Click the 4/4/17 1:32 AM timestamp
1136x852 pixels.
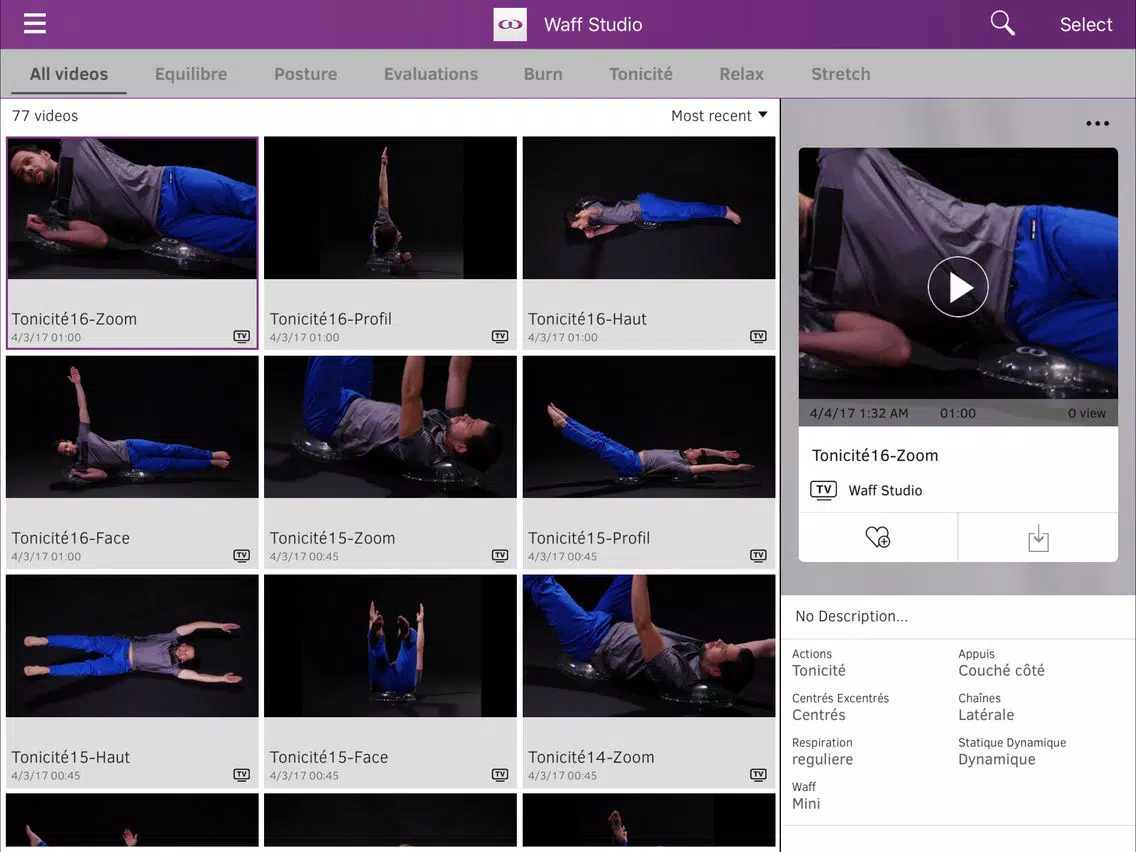(859, 414)
